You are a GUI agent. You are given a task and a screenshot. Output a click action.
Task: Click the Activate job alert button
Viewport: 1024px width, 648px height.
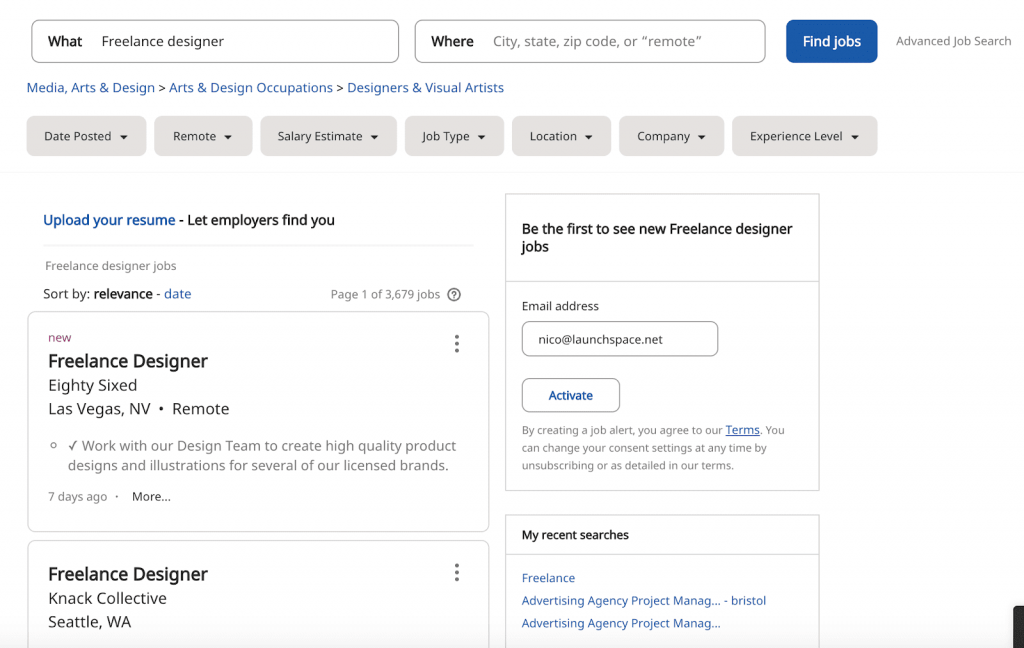point(571,395)
